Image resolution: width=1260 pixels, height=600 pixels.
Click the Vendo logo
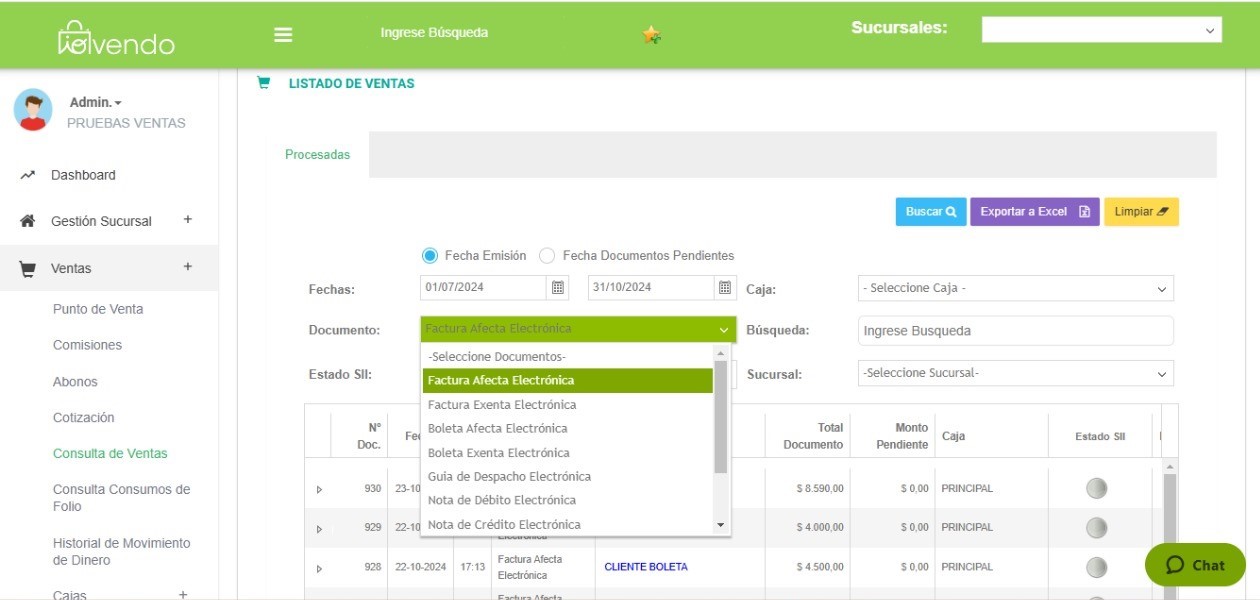point(116,38)
